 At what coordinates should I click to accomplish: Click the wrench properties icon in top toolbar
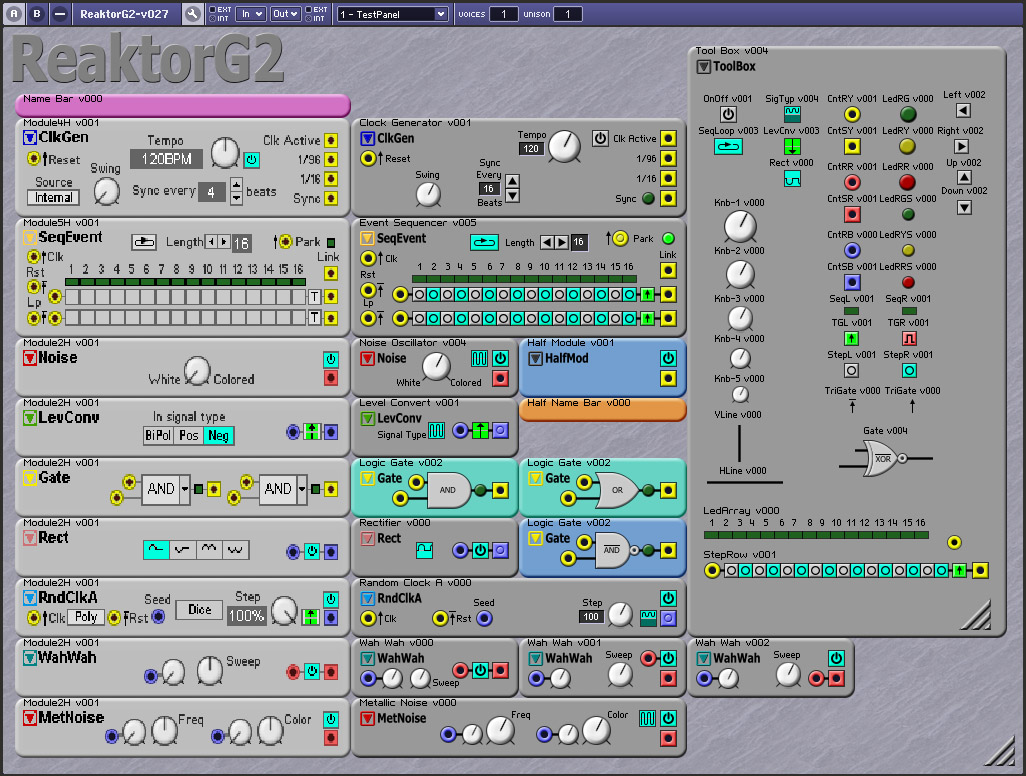(193, 14)
